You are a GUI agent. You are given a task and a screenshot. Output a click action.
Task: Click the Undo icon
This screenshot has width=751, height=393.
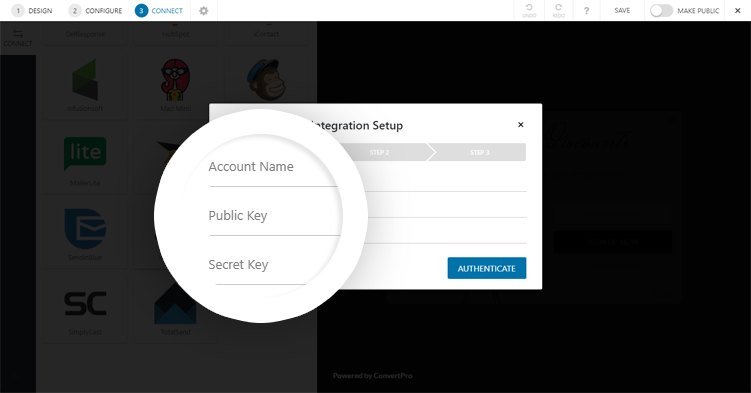[x=529, y=11]
